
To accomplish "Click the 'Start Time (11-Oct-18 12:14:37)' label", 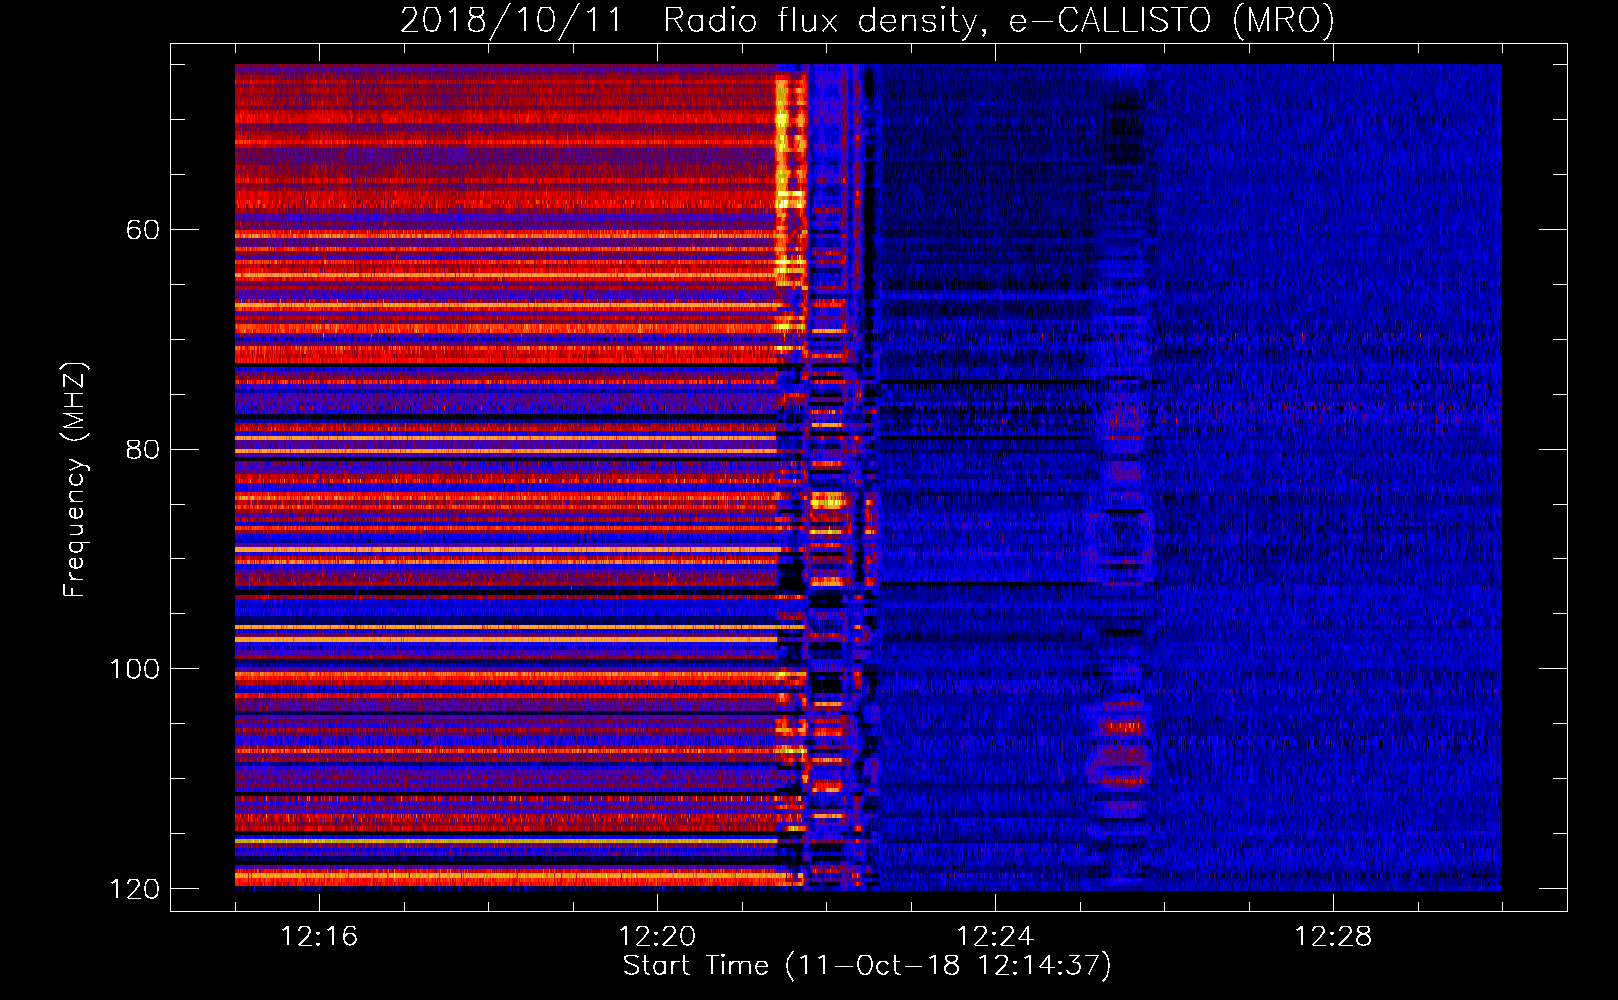I will [867, 966].
